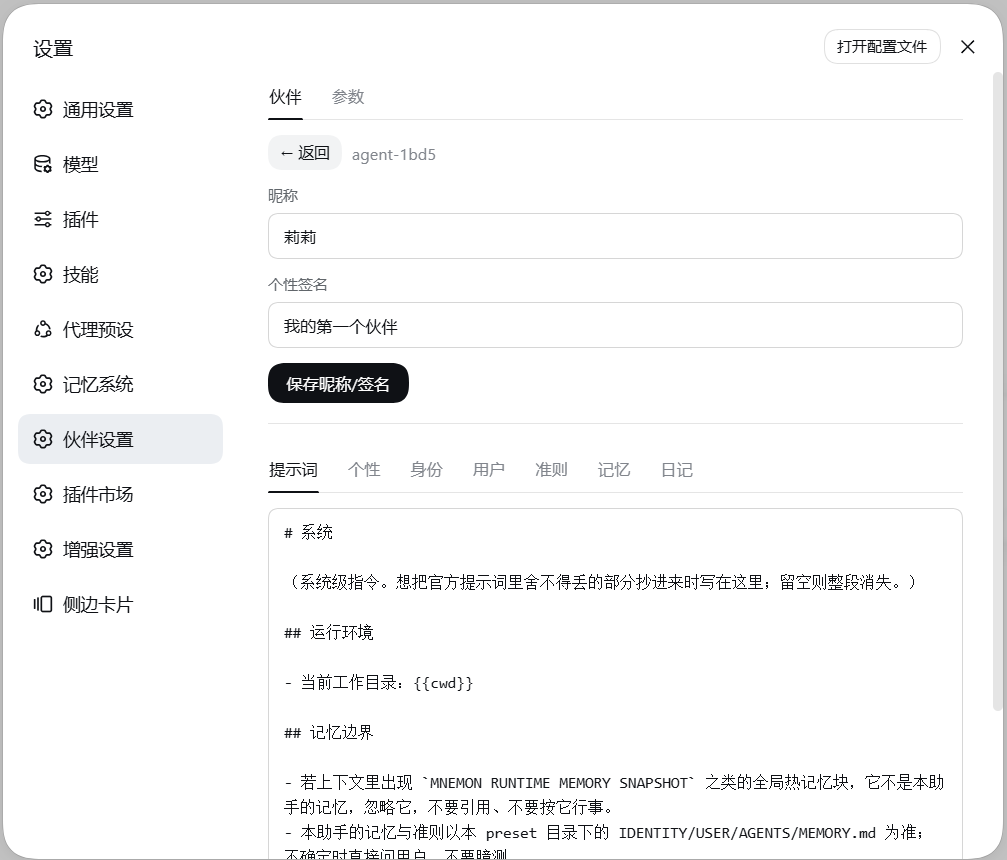
Task: Click the 侧边卡片 panel icon
Action: coord(42,604)
